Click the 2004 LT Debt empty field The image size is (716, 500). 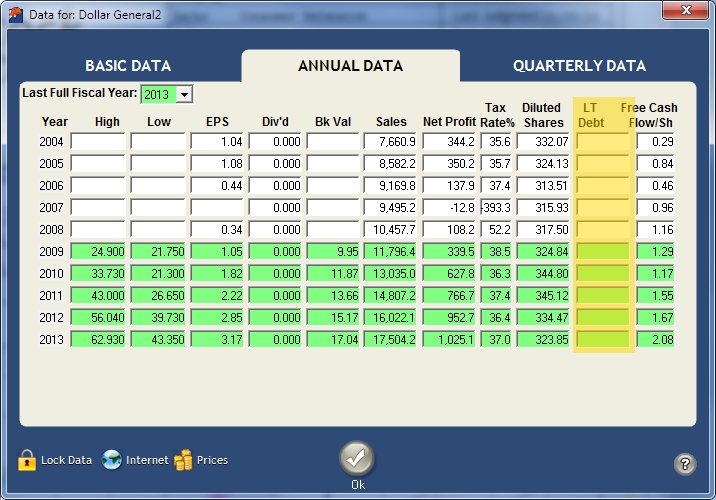pyautogui.click(x=603, y=142)
